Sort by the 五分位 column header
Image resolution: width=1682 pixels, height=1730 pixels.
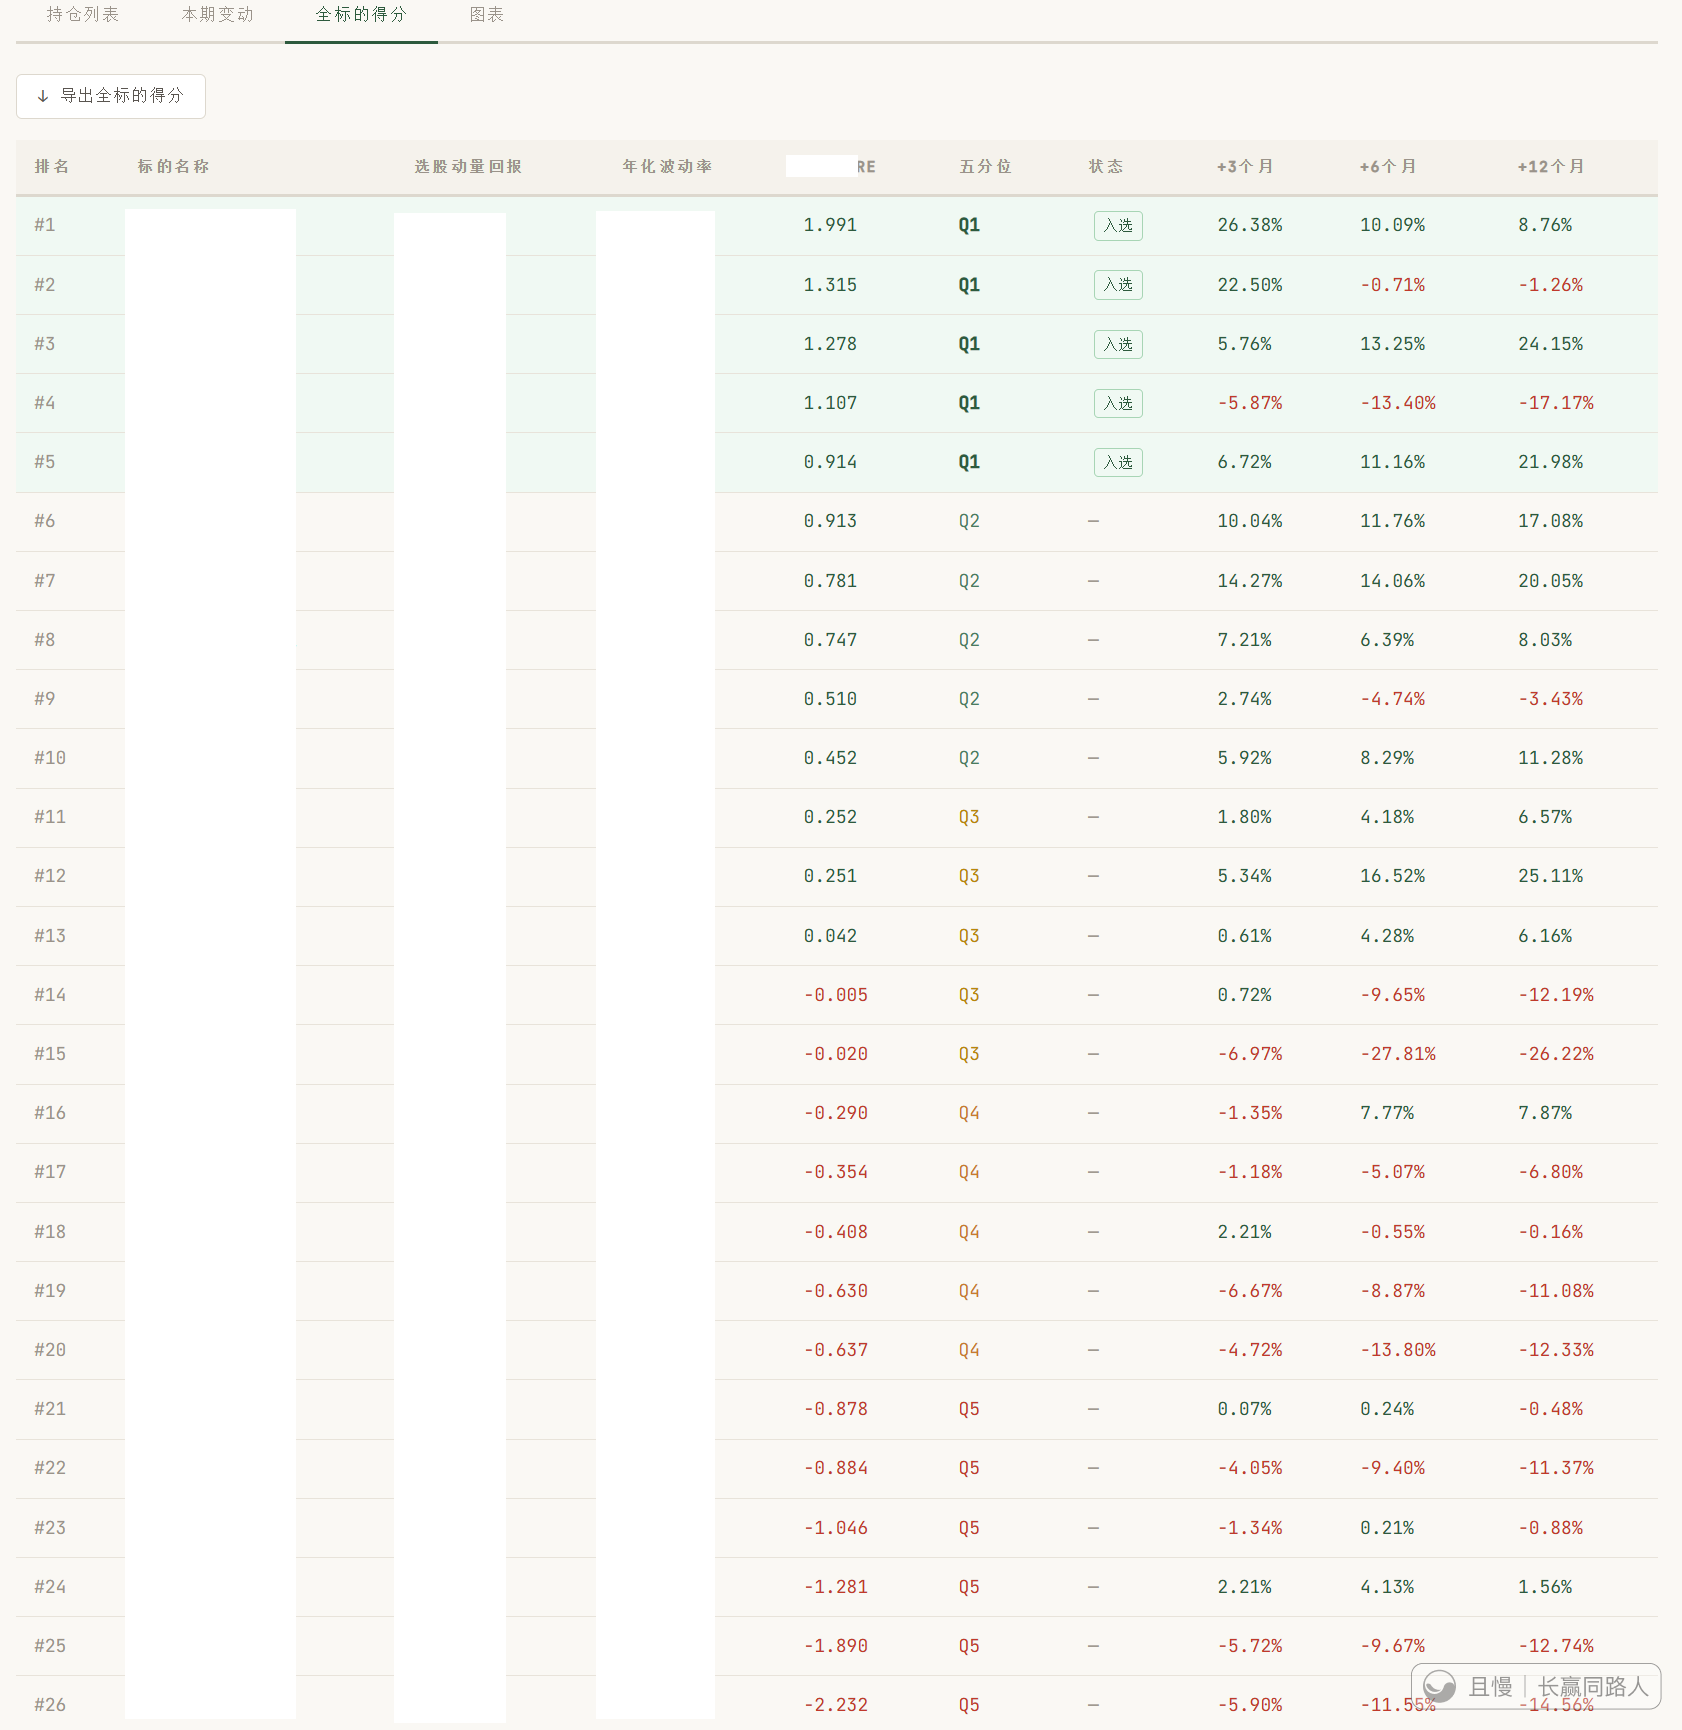[x=985, y=167]
